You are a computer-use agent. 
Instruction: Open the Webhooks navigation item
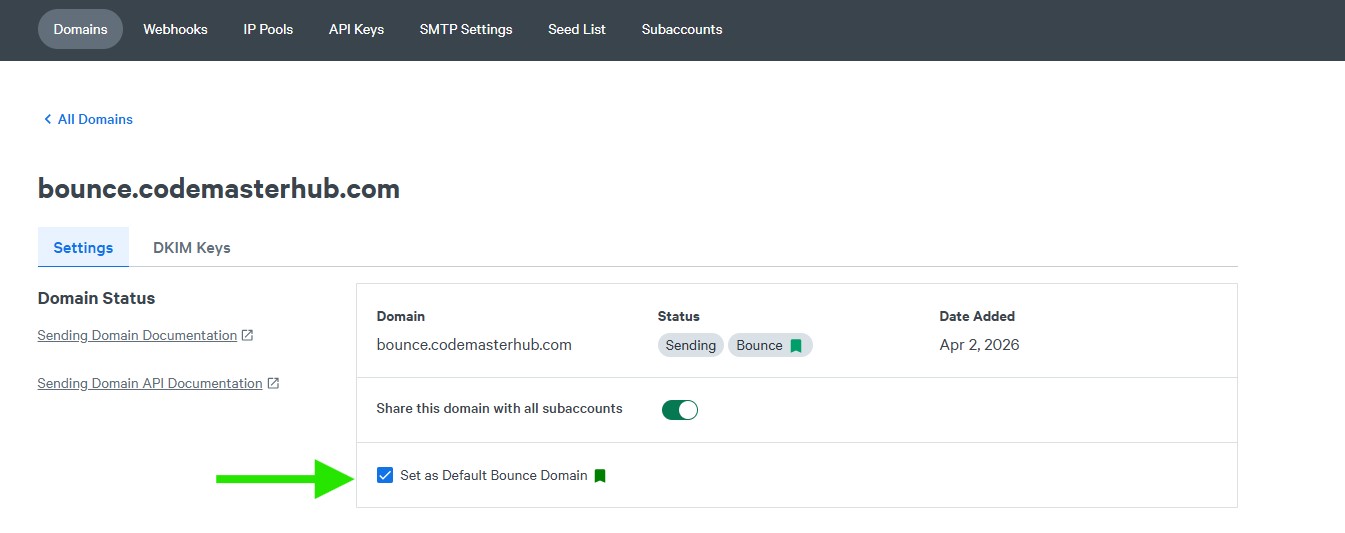click(x=175, y=29)
